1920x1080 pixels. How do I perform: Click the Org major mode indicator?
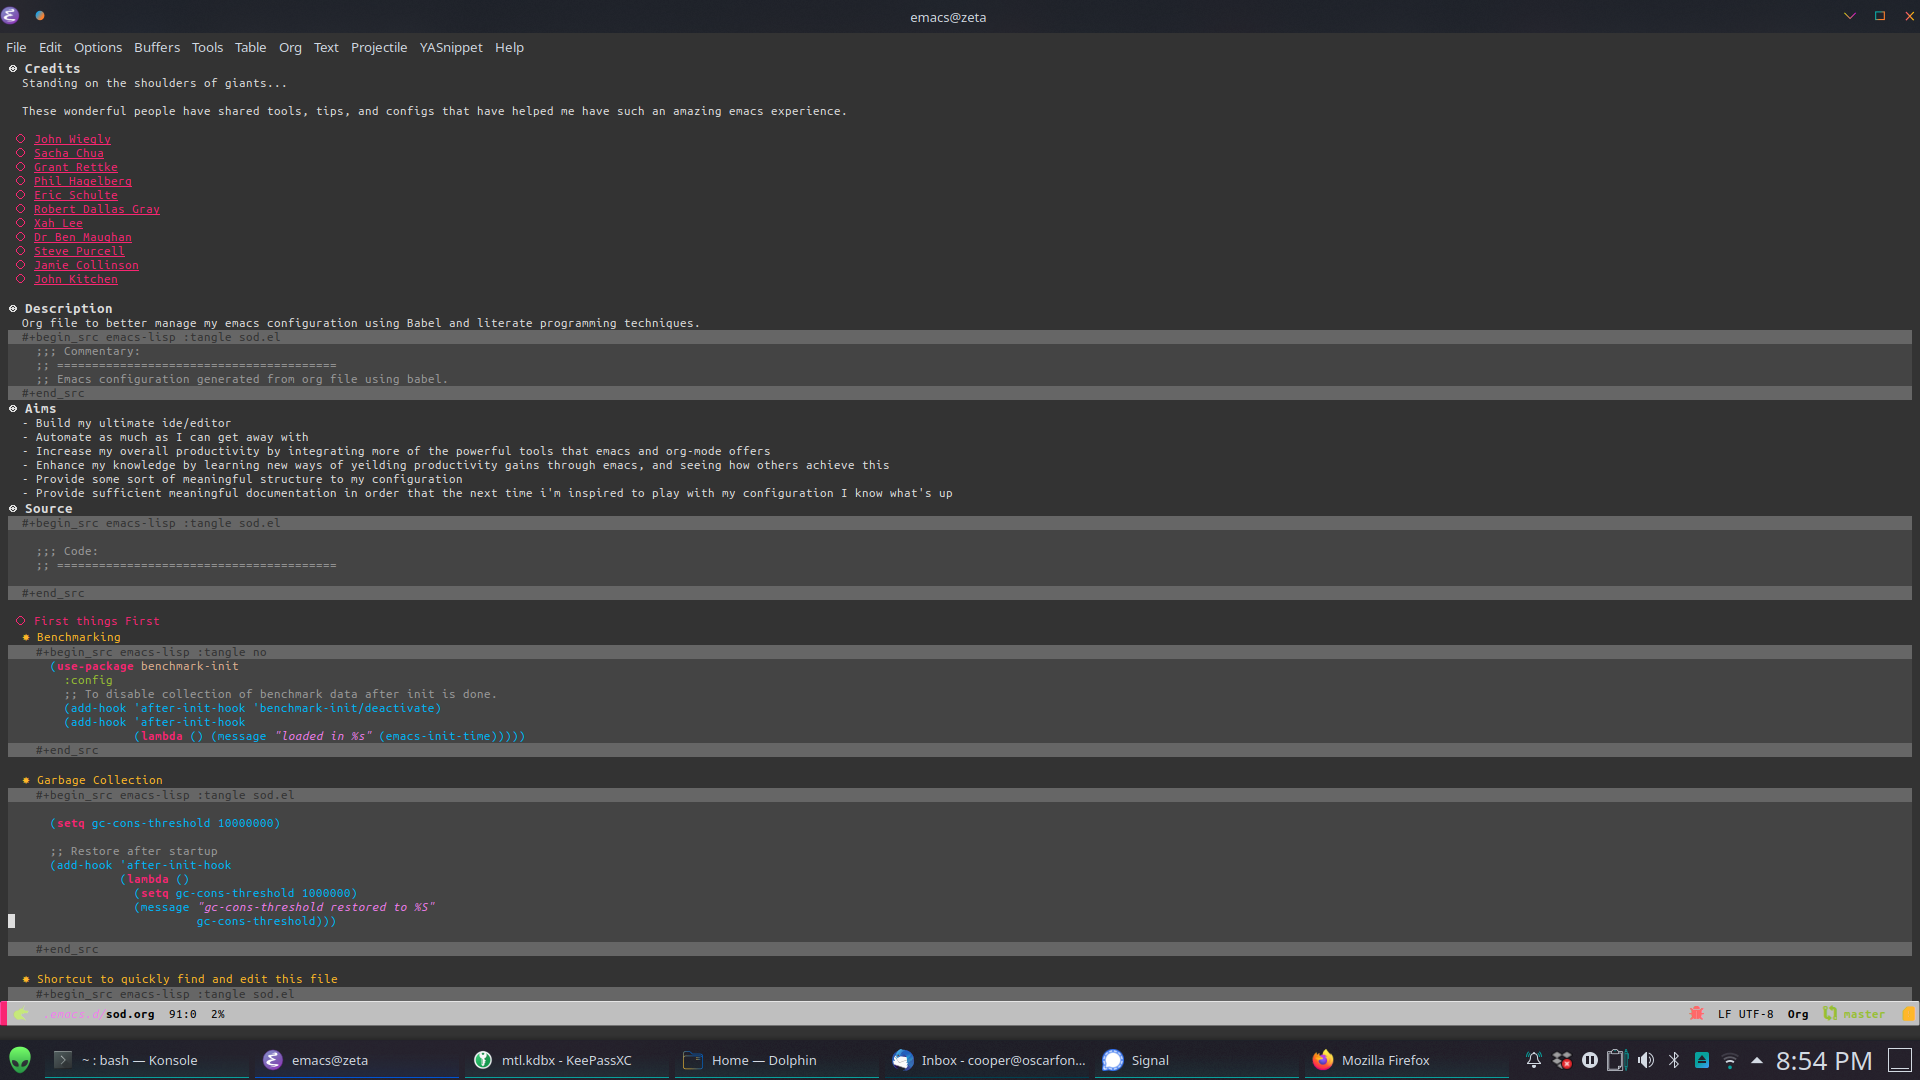(x=1797, y=1014)
